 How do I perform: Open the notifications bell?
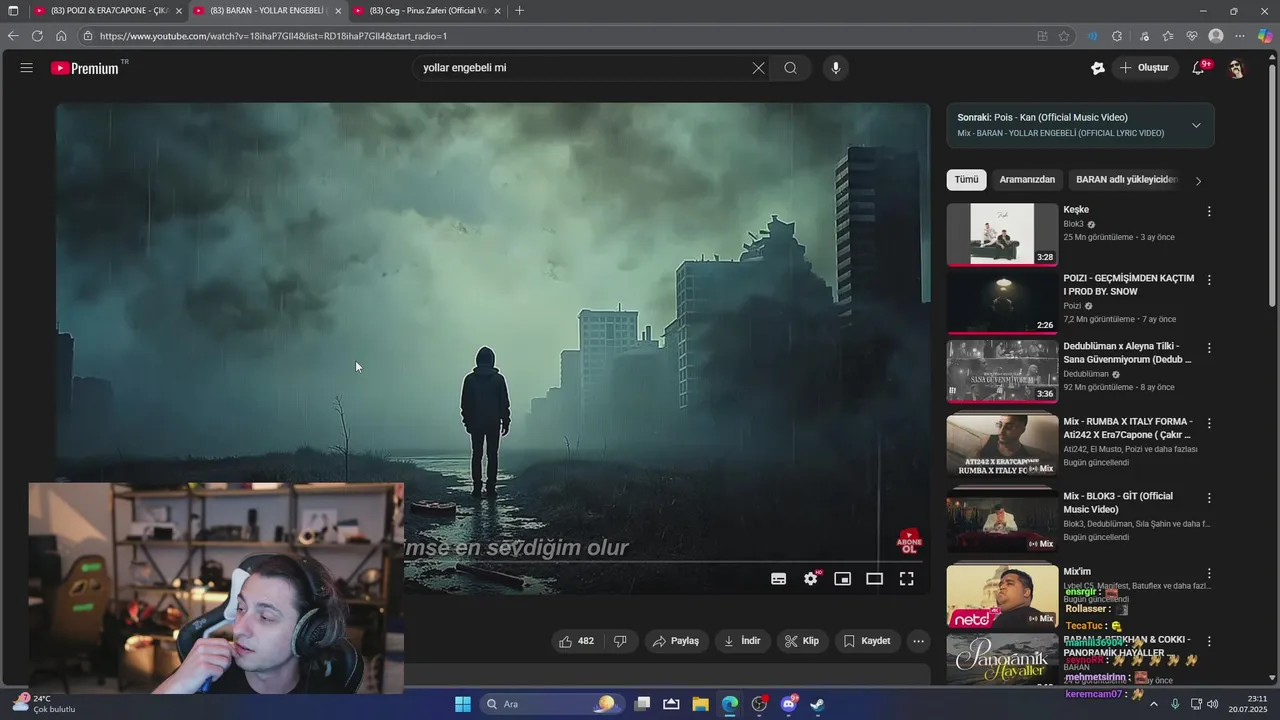pyautogui.click(x=1198, y=68)
